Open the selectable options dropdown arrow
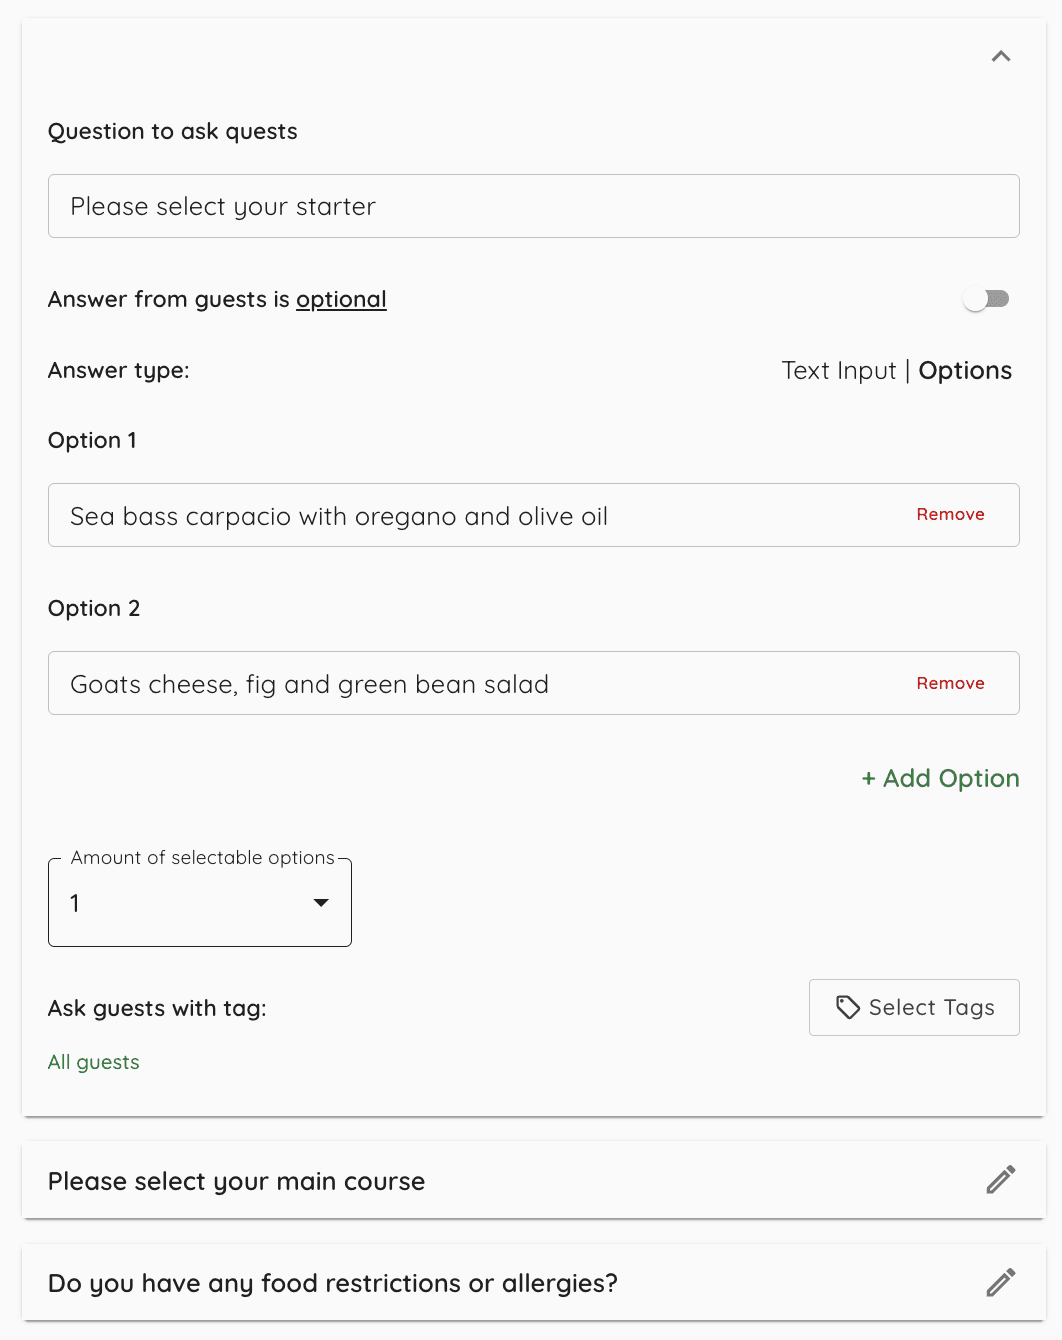The height and width of the screenshot is (1340, 1062). tap(321, 902)
